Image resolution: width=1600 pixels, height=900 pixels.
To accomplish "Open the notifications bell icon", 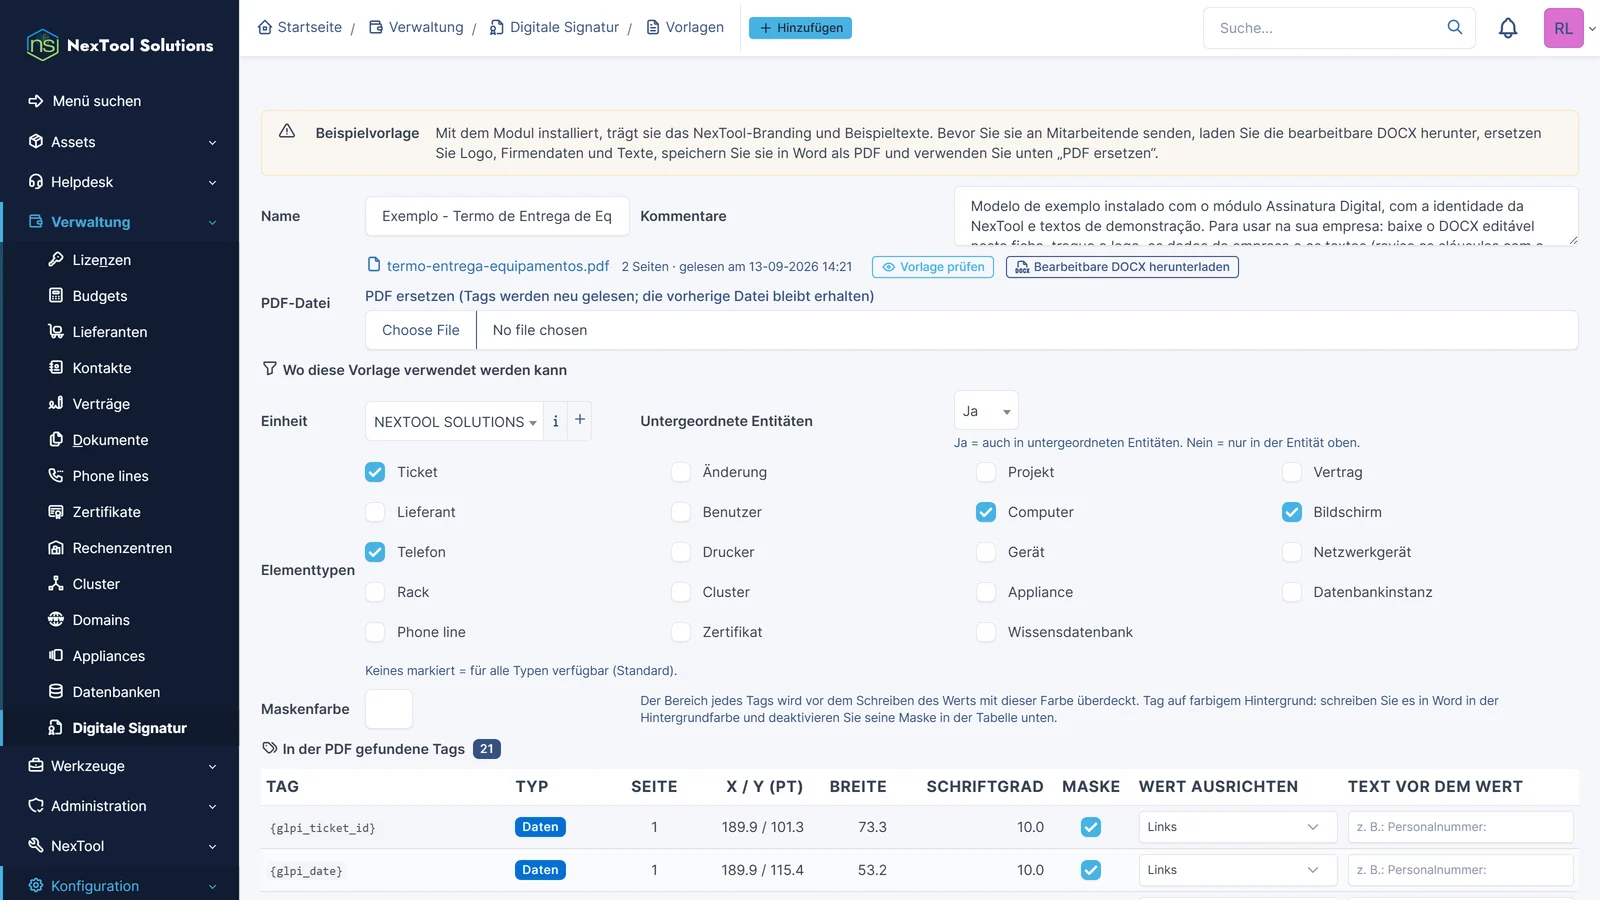I will [x=1508, y=28].
